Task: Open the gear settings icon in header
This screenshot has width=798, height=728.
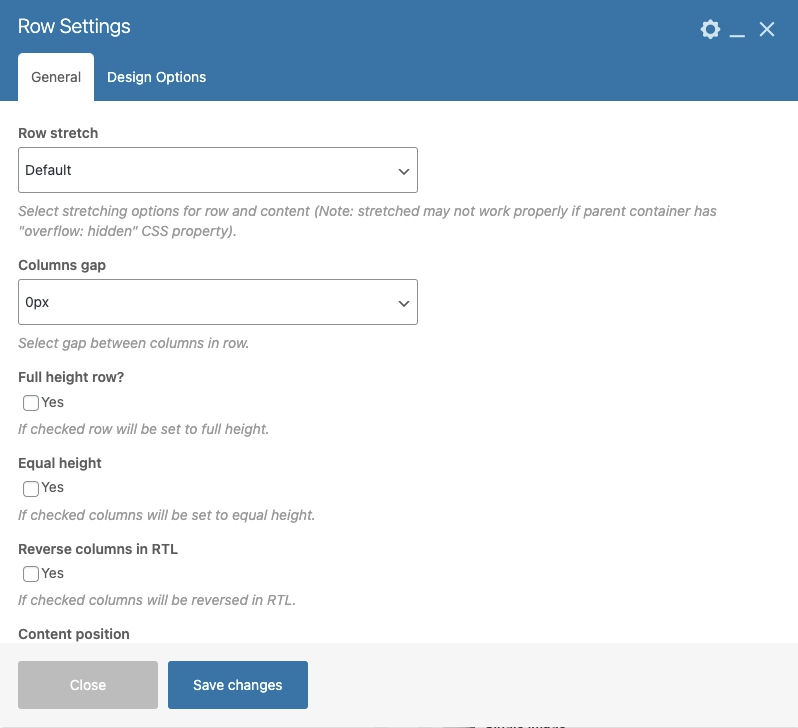Action: coord(710,29)
